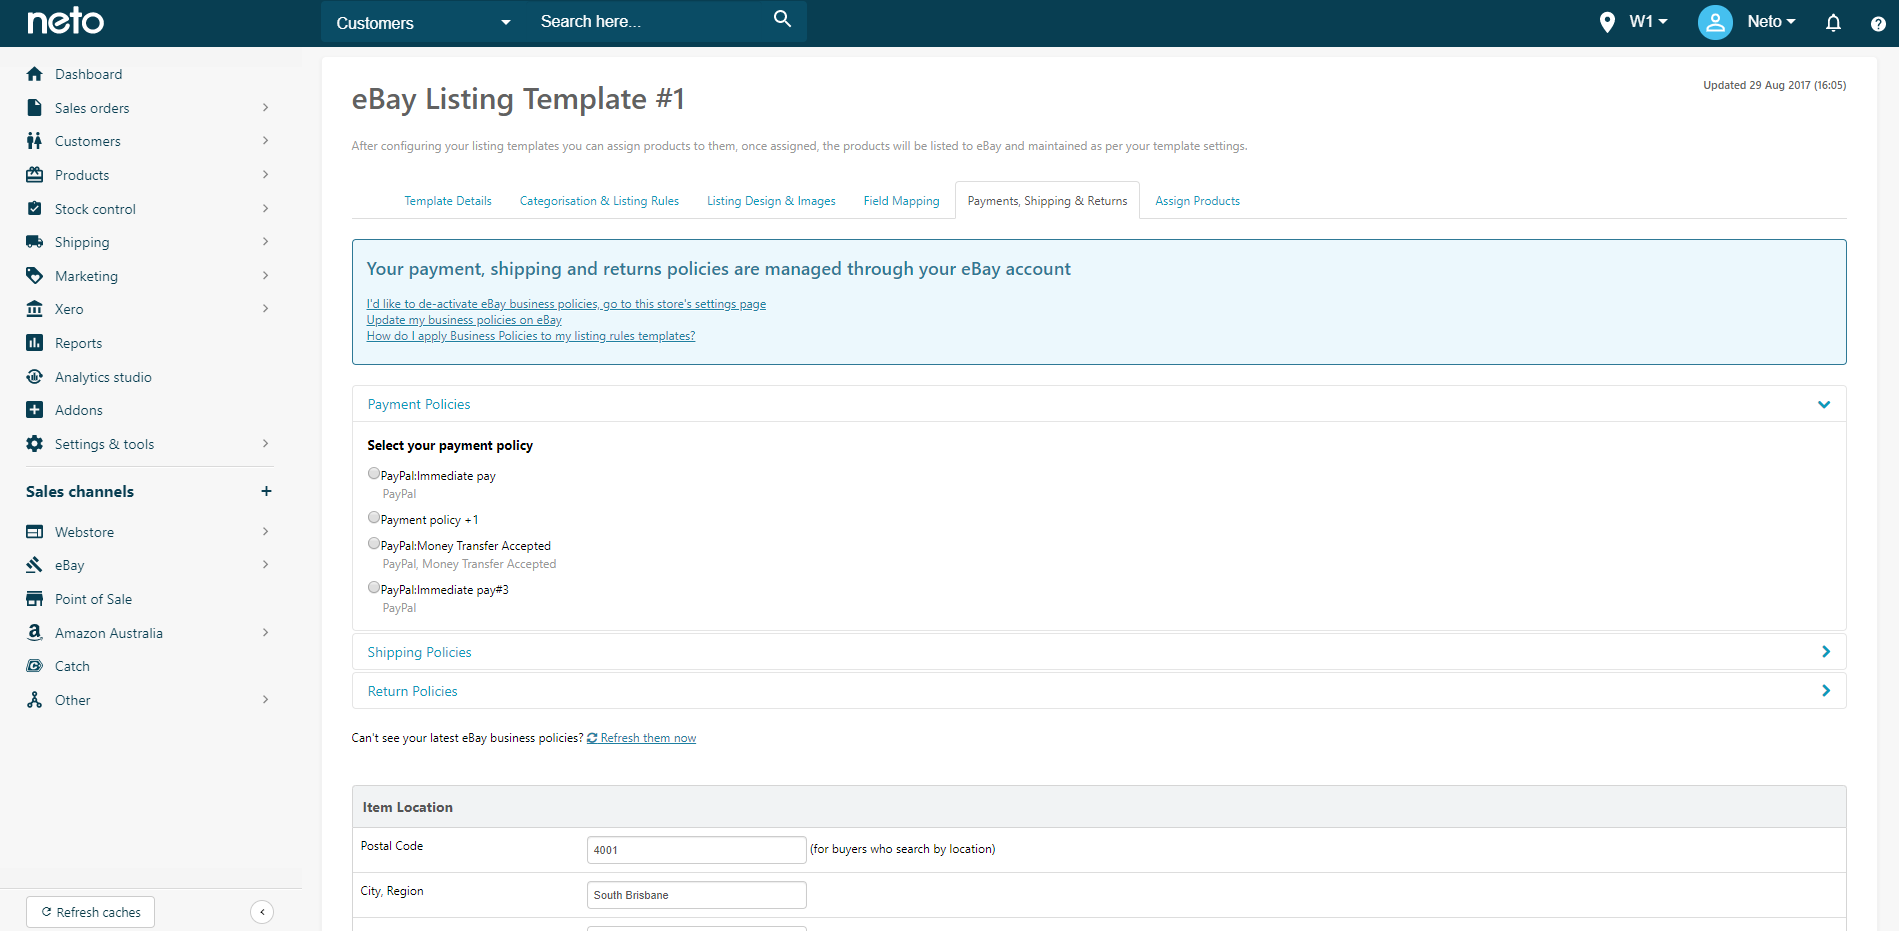Select Payments, Shipping & Returns tab
Image resolution: width=1899 pixels, height=931 pixels.
(1047, 201)
